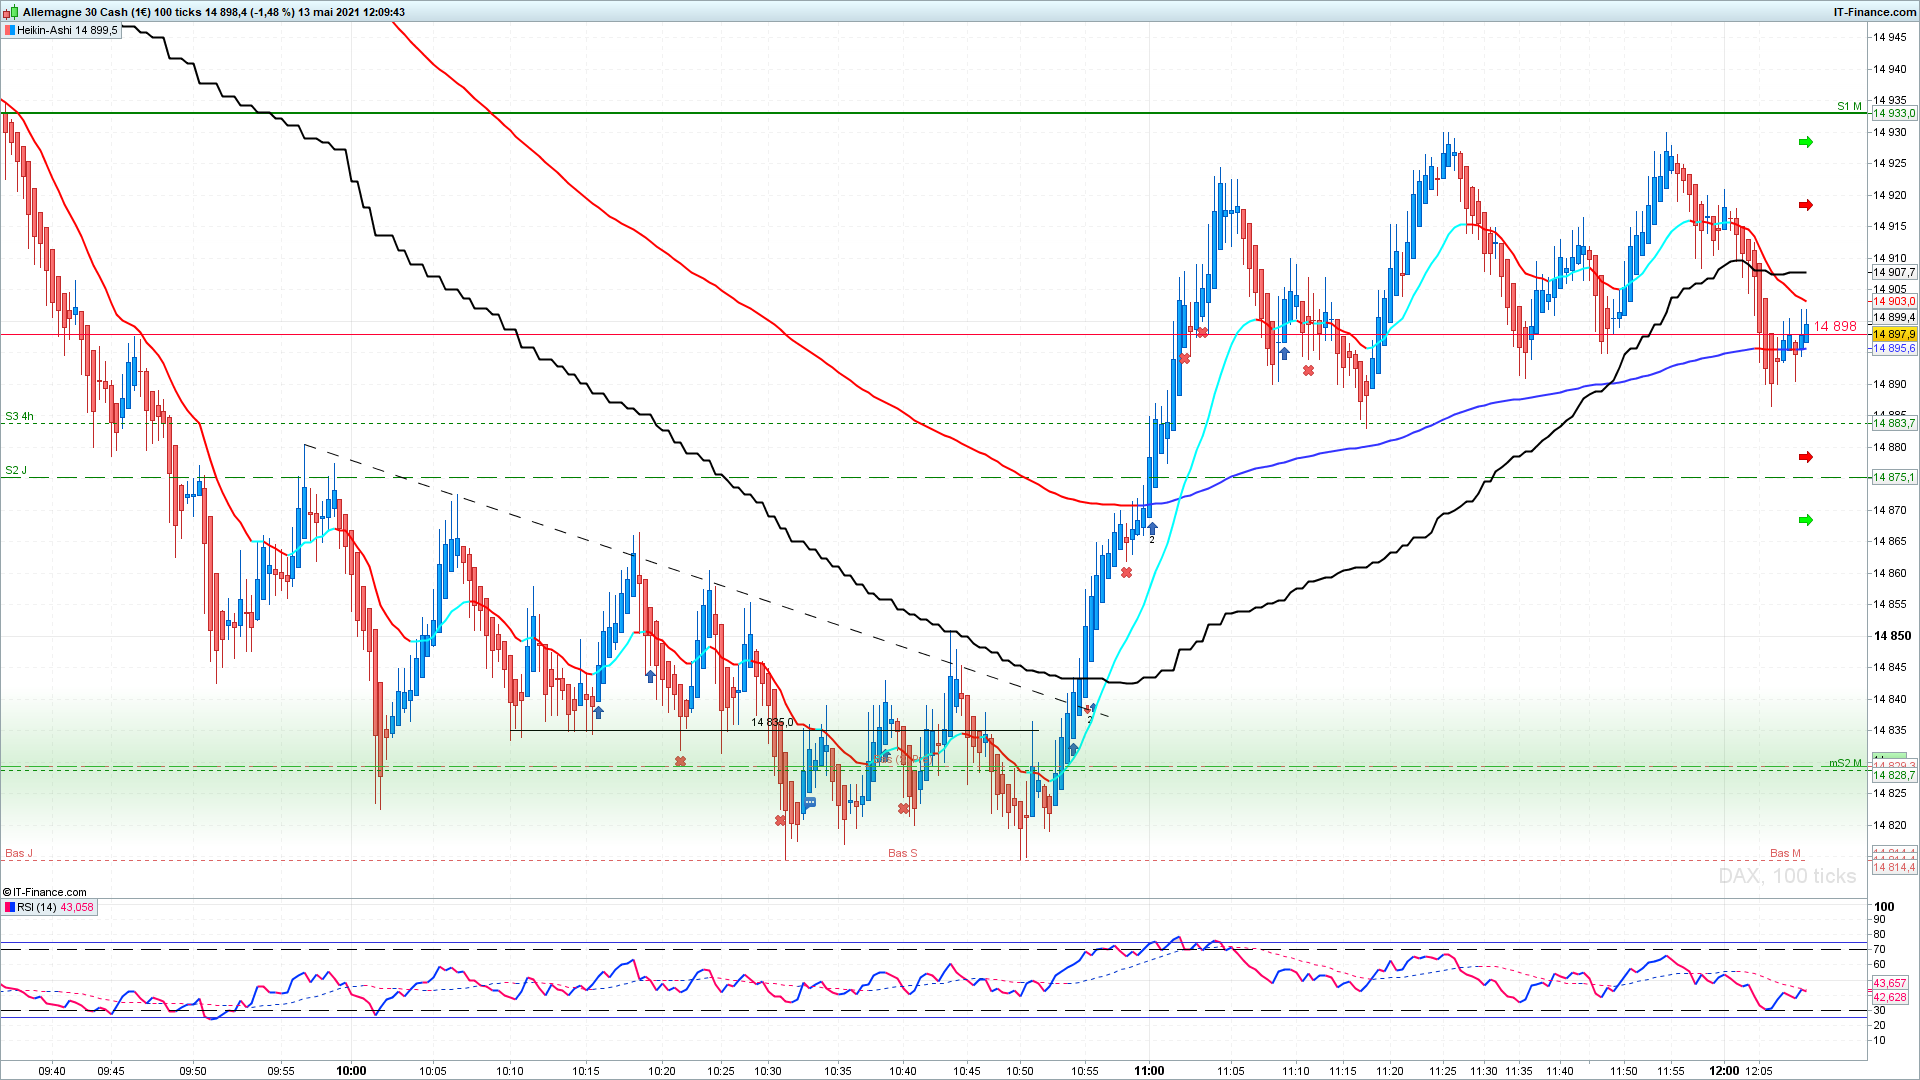Click the red arrow near 14 880 level
The image size is (1920, 1080).
1805,457
